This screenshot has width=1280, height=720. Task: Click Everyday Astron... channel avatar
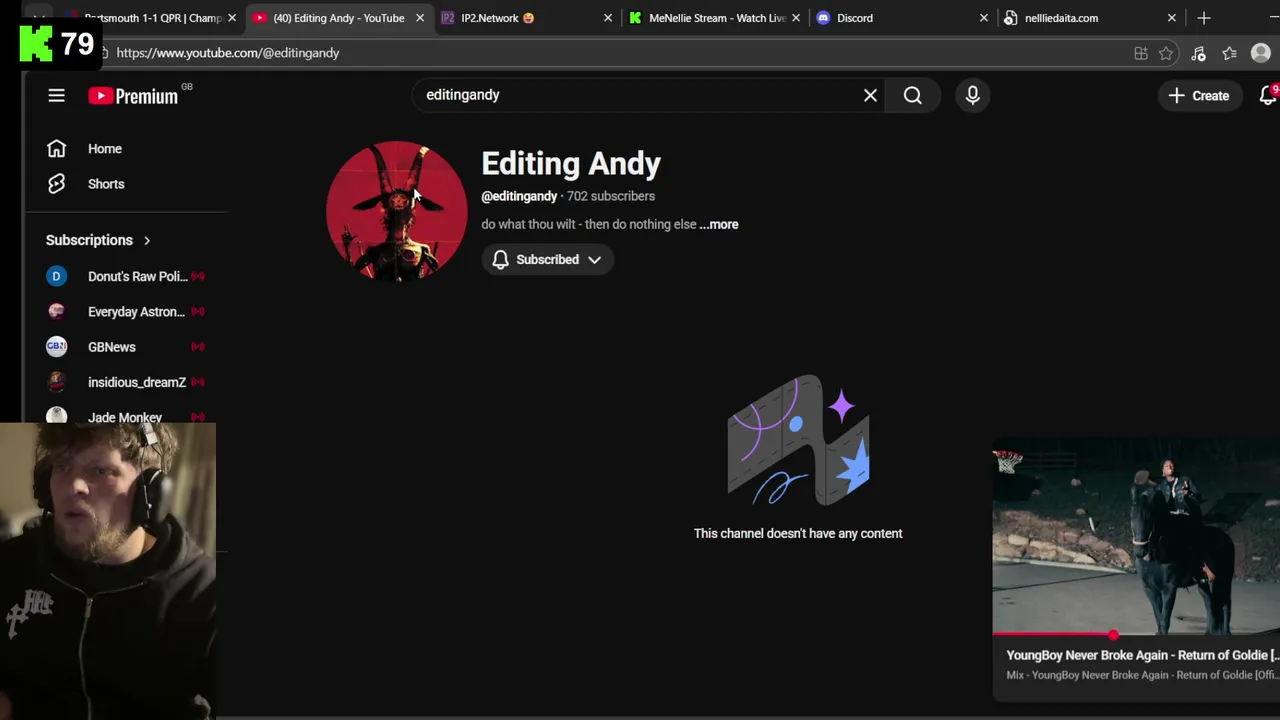tap(56, 312)
